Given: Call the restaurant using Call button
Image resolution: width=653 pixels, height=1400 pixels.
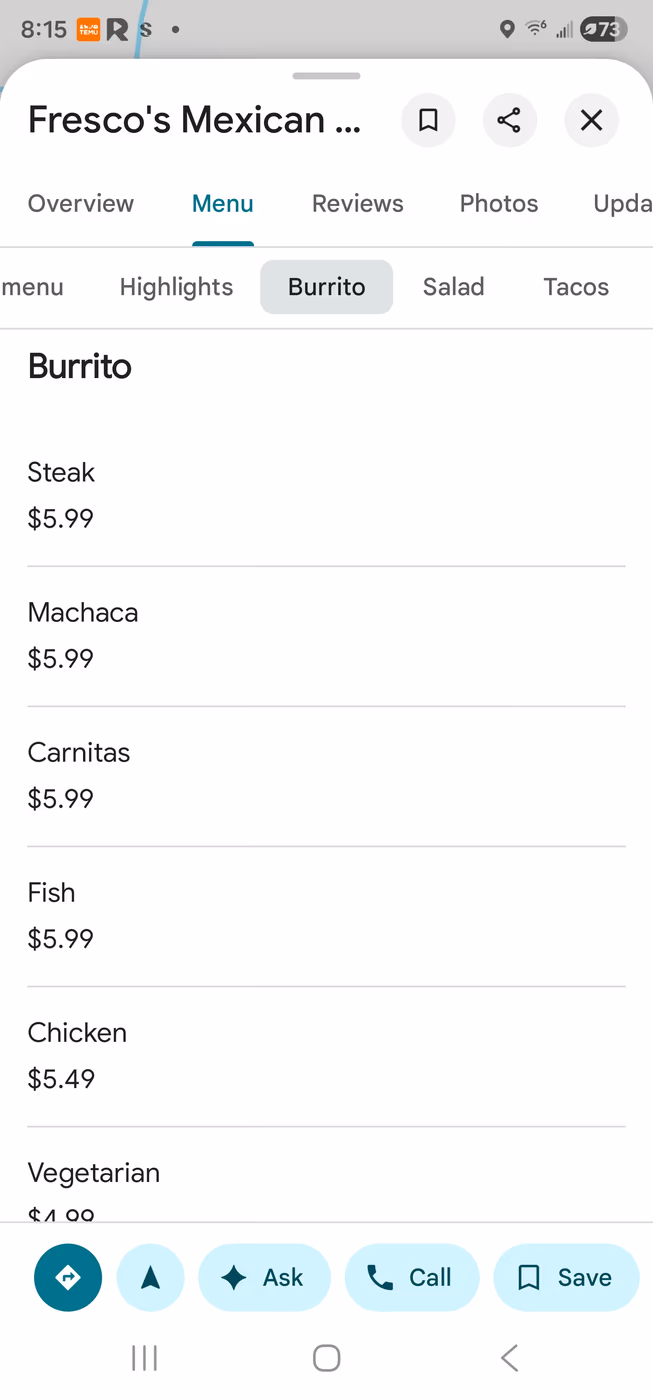Looking at the screenshot, I should coord(412,1277).
